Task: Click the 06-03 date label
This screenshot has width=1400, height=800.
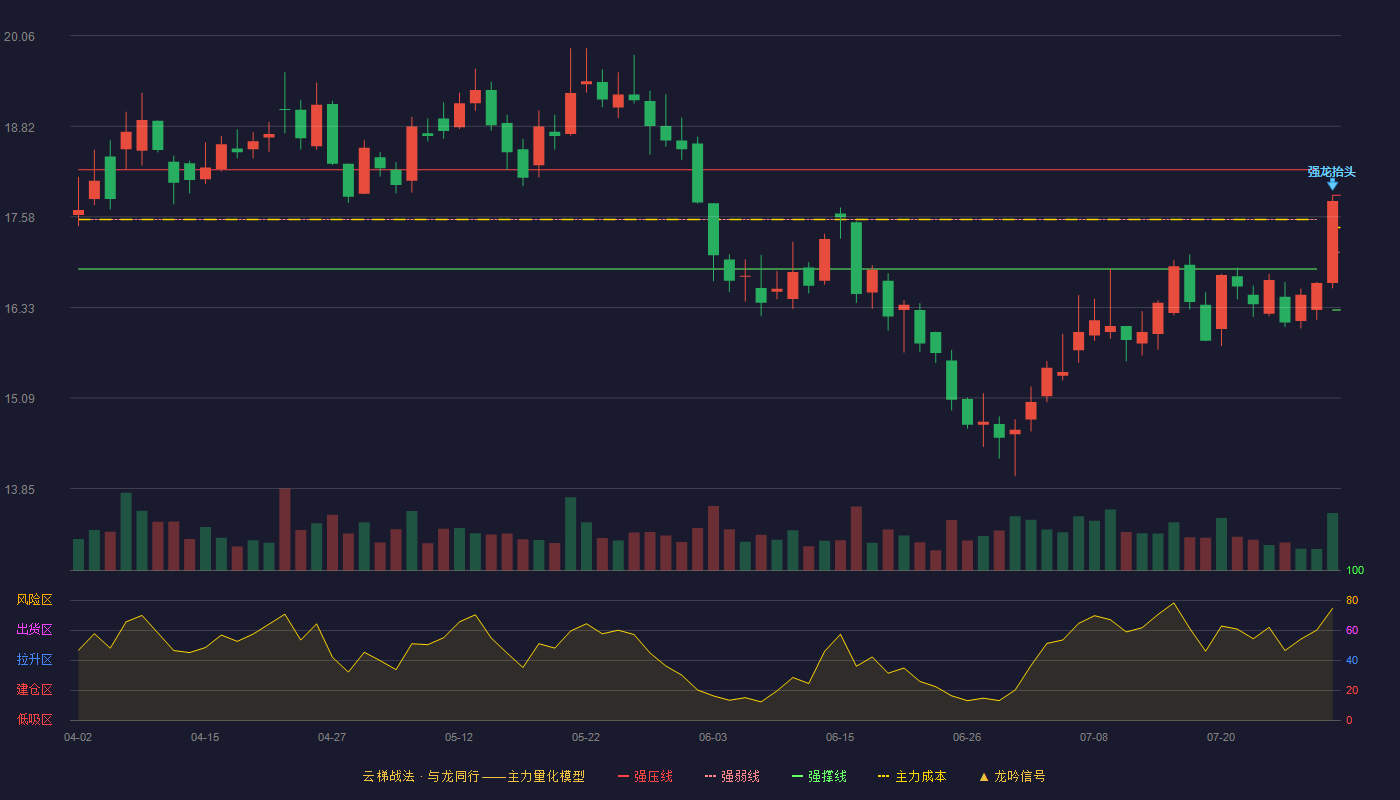Action: pos(713,737)
